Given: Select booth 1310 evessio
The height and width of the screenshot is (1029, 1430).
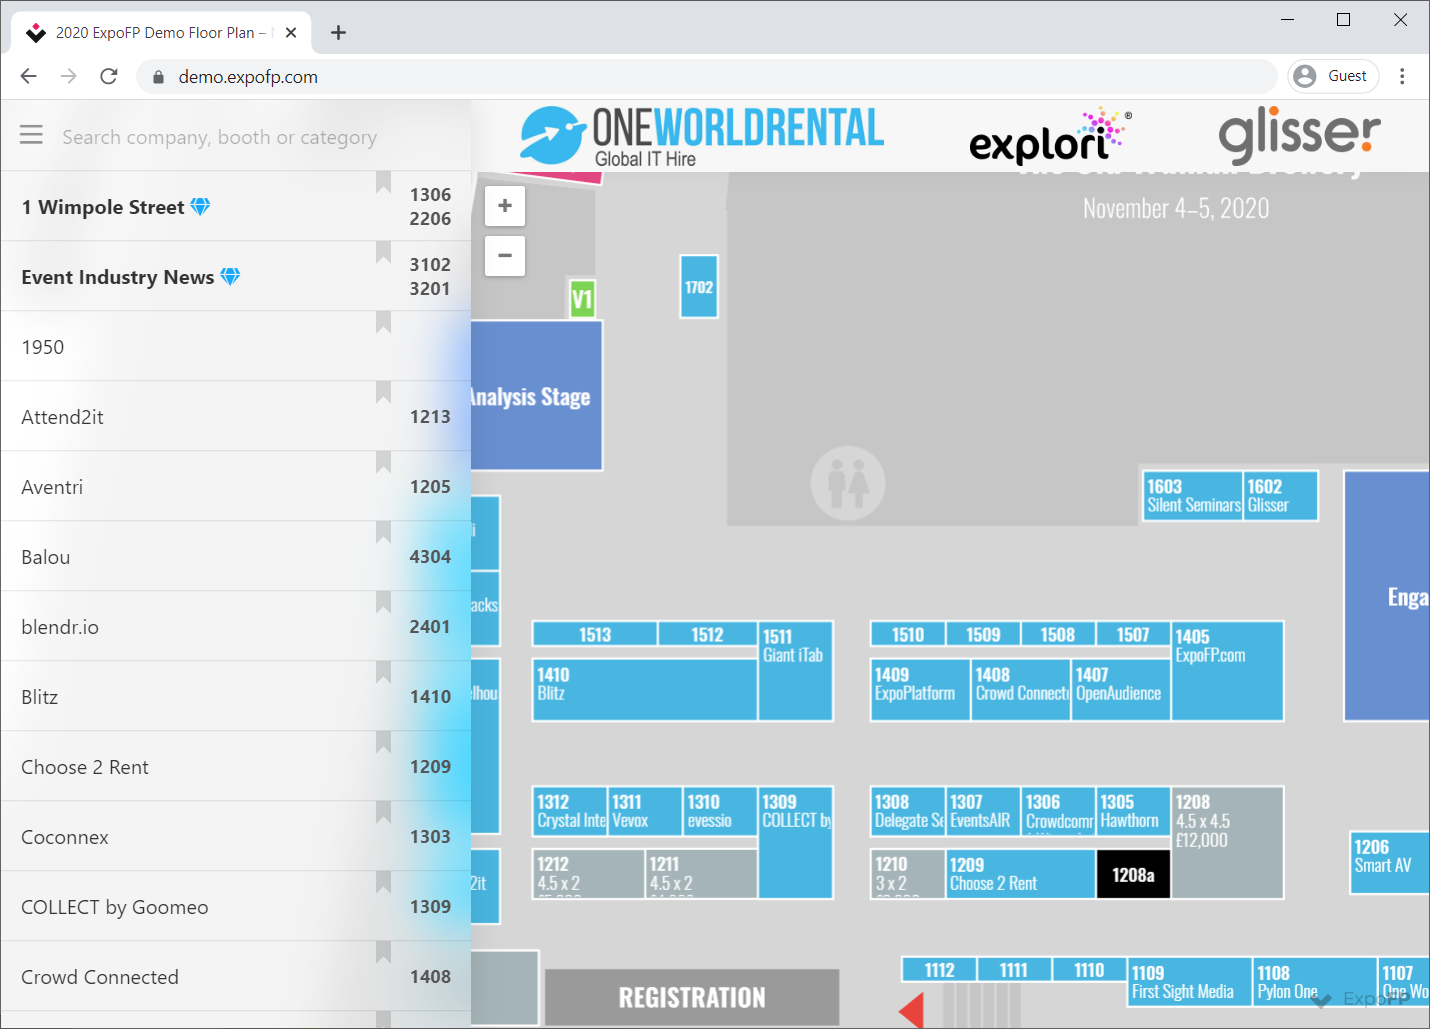Looking at the screenshot, I should pyautogui.click(x=720, y=811).
